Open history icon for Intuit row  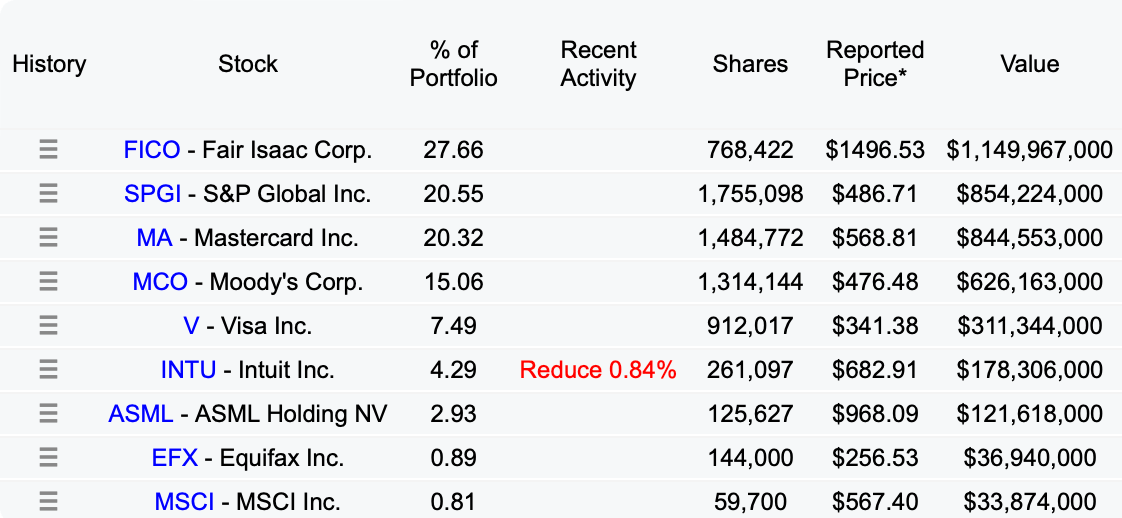point(48,370)
